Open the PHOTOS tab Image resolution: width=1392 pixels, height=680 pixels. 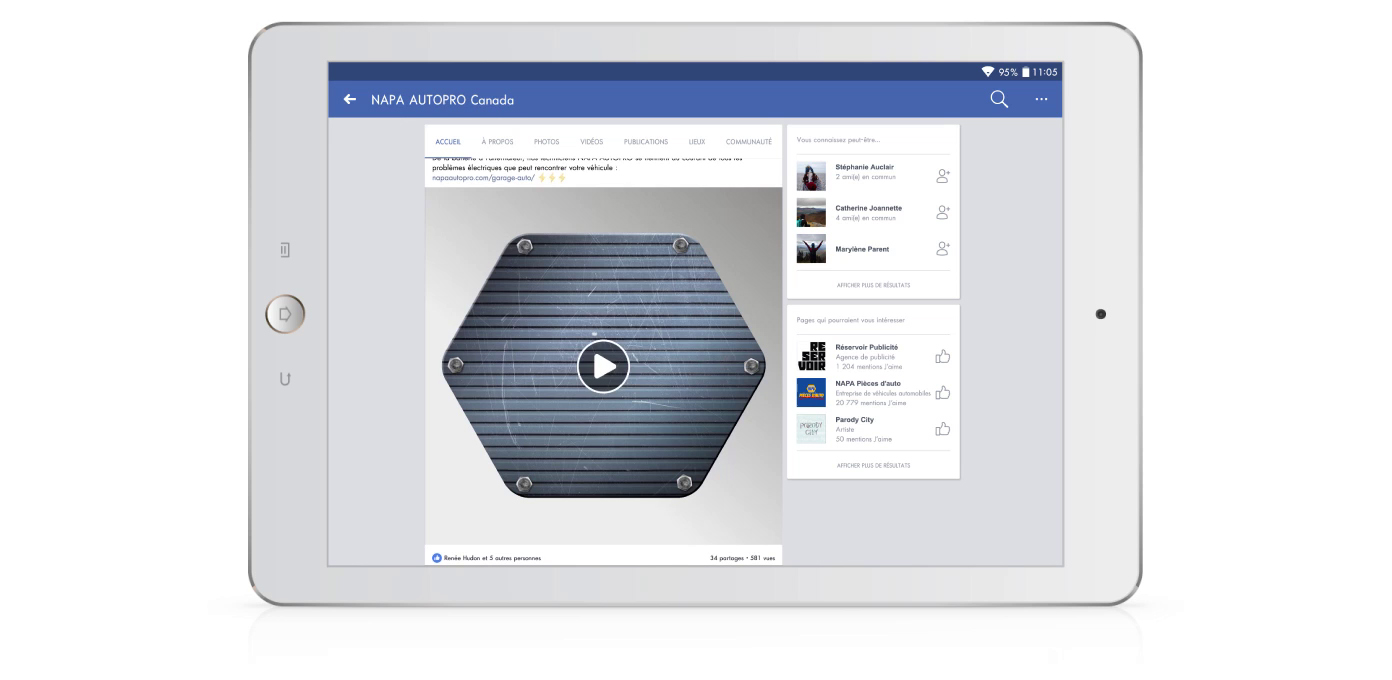point(547,142)
